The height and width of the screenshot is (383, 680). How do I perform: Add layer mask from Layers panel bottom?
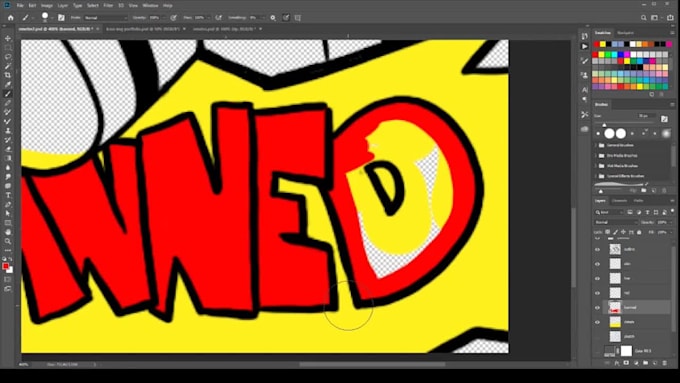(x=626, y=363)
